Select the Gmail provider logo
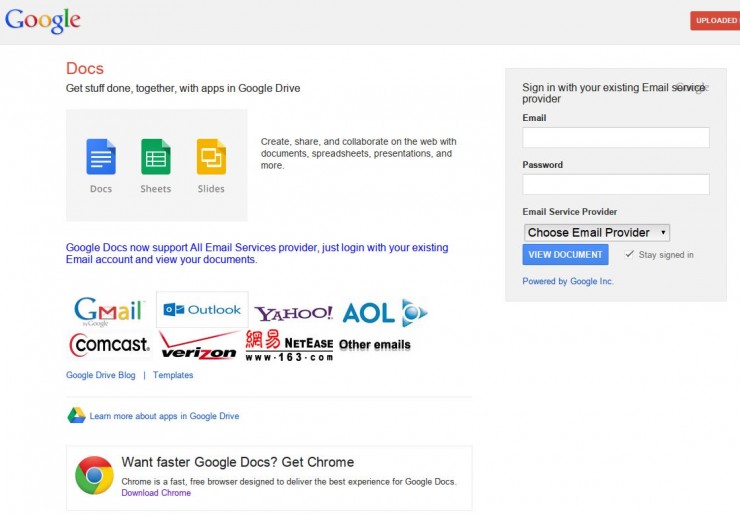 click(109, 311)
